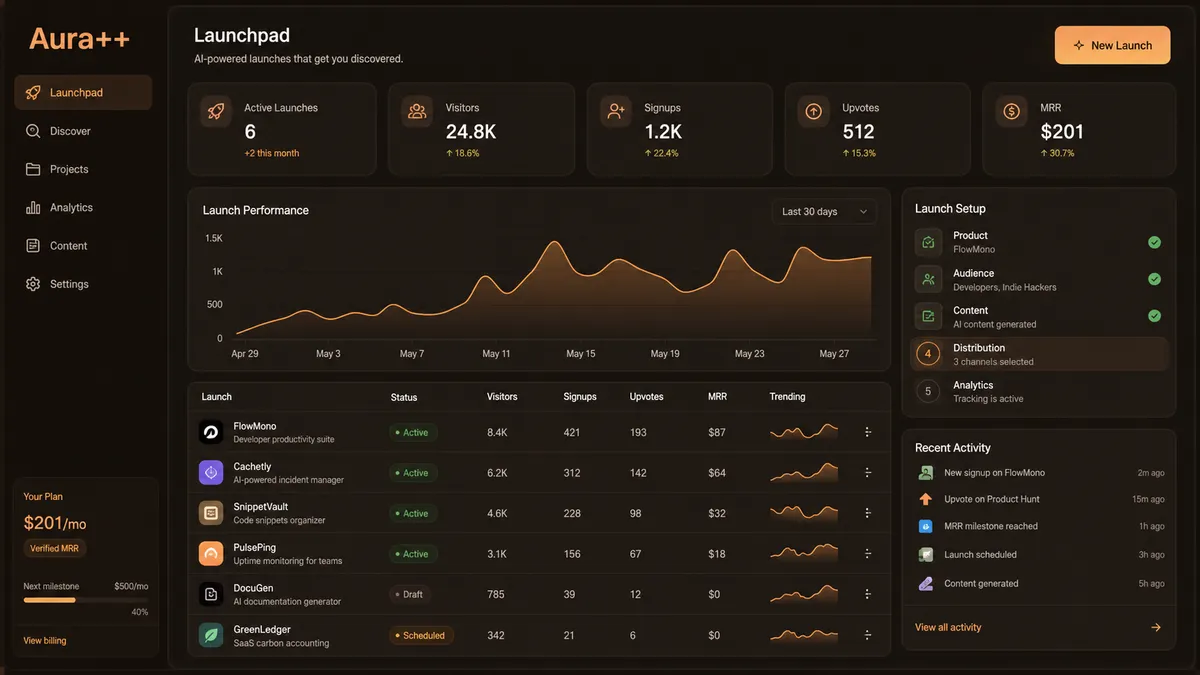
Task: Click the SnippetVault app icon
Action: [x=211, y=513]
